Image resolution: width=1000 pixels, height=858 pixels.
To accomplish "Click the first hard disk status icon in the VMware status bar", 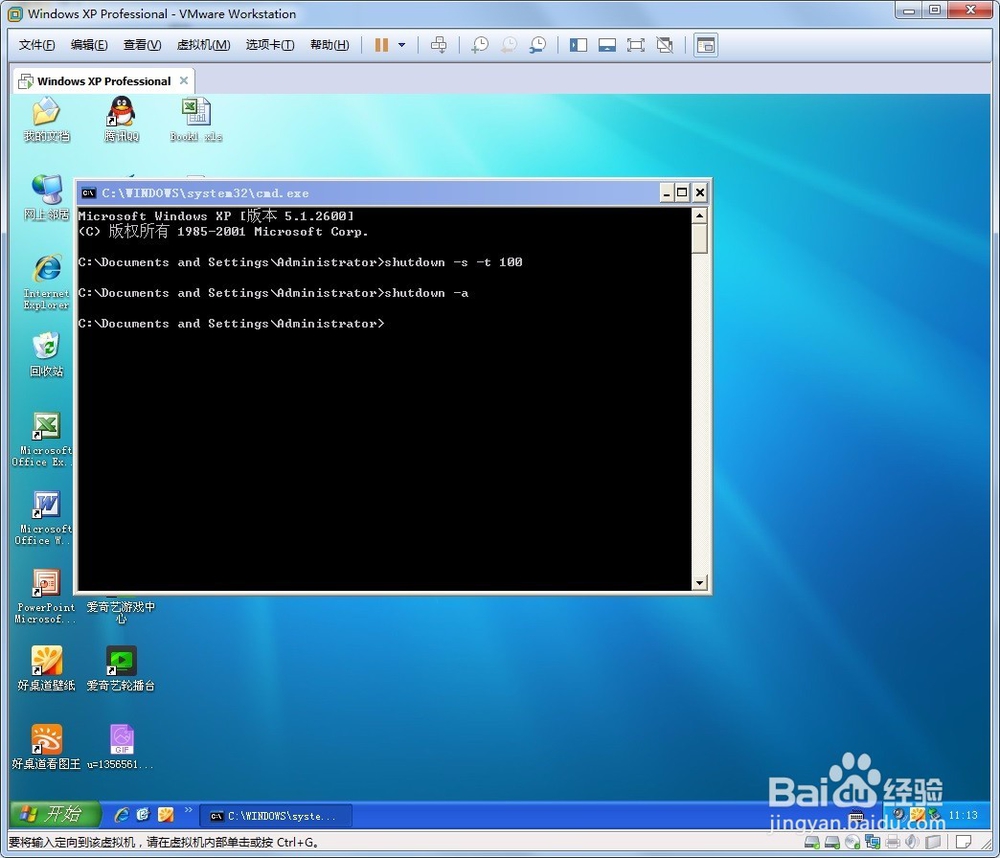I will point(812,842).
